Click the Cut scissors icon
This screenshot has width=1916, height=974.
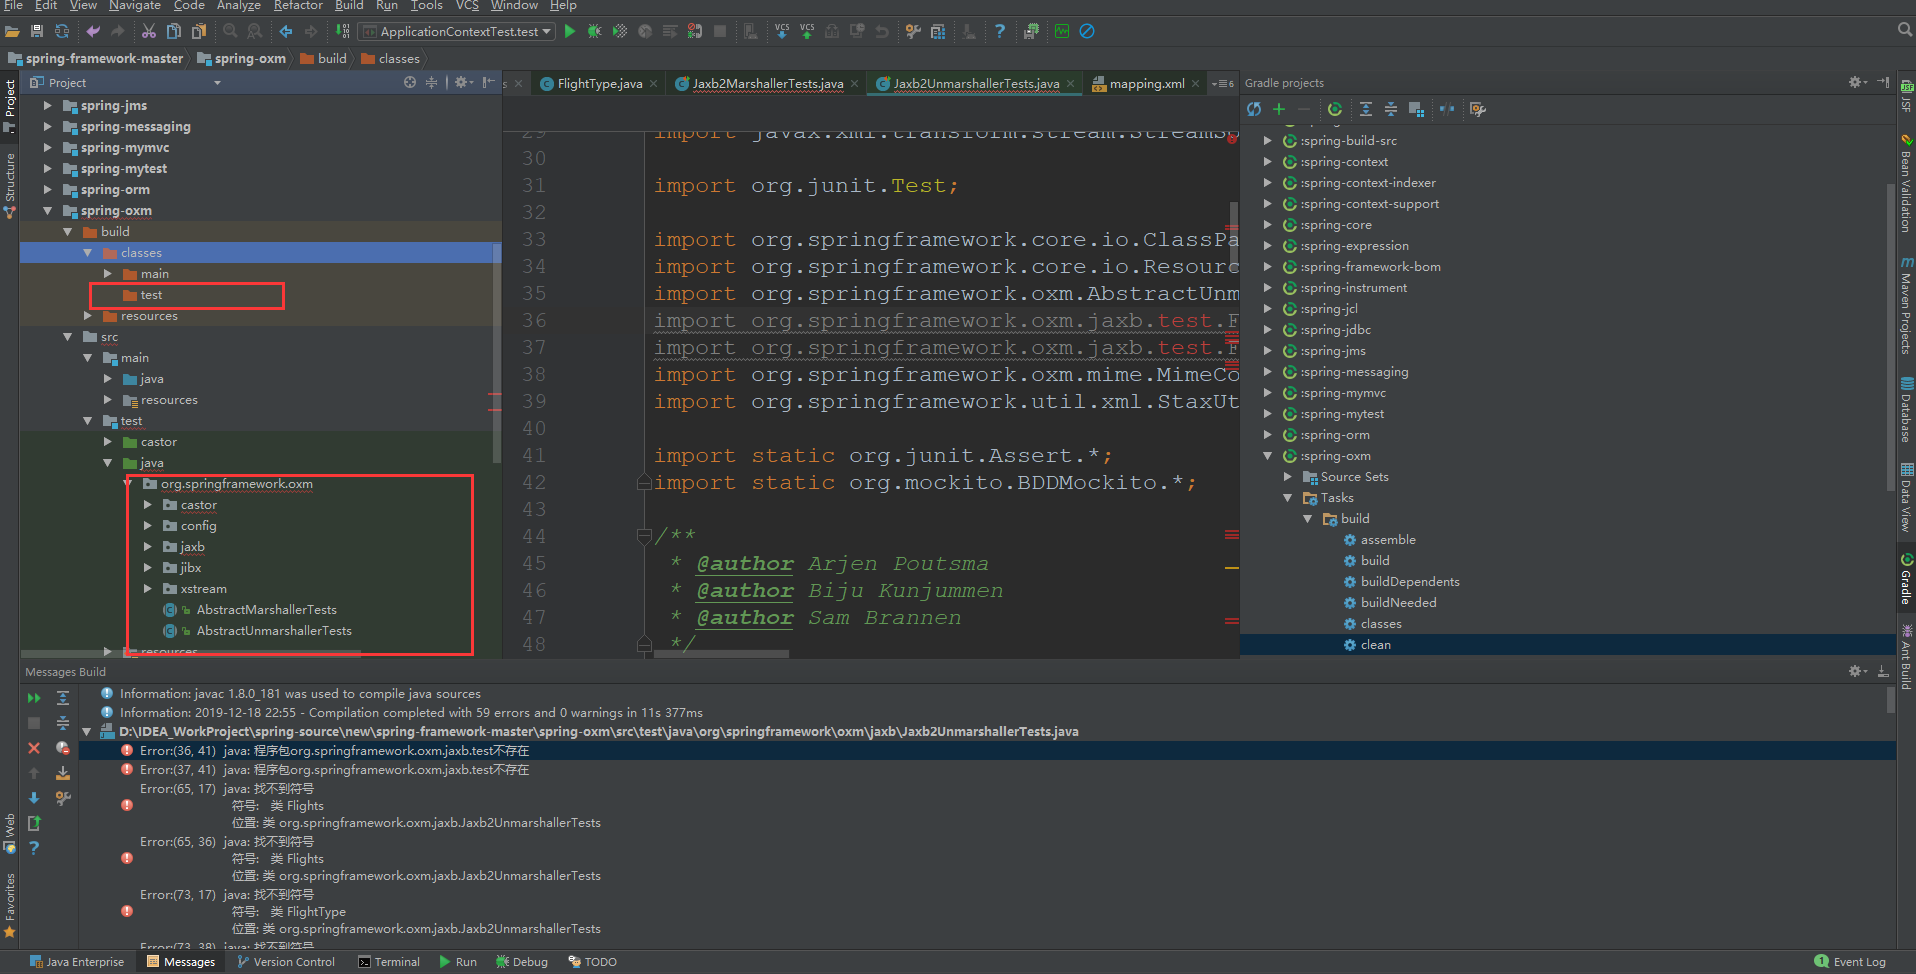pyautogui.click(x=149, y=31)
